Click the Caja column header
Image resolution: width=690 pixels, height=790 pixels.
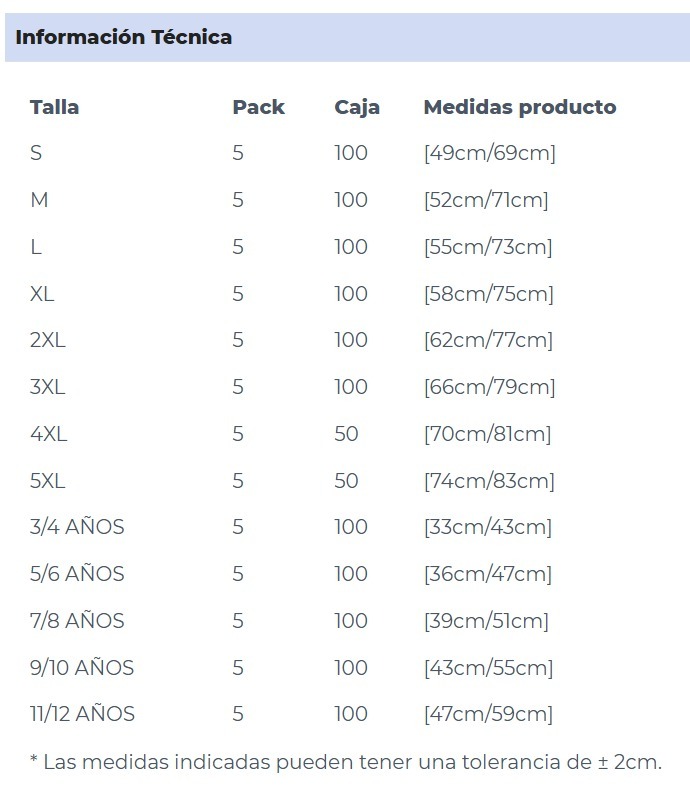tap(357, 107)
